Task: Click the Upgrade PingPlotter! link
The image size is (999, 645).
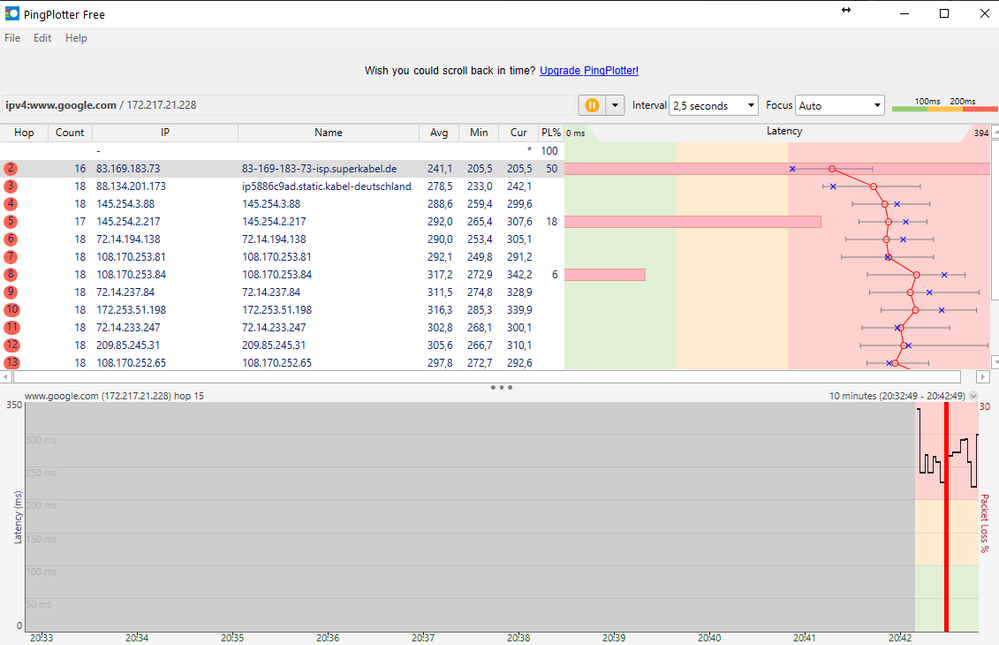Action: [x=589, y=70]
